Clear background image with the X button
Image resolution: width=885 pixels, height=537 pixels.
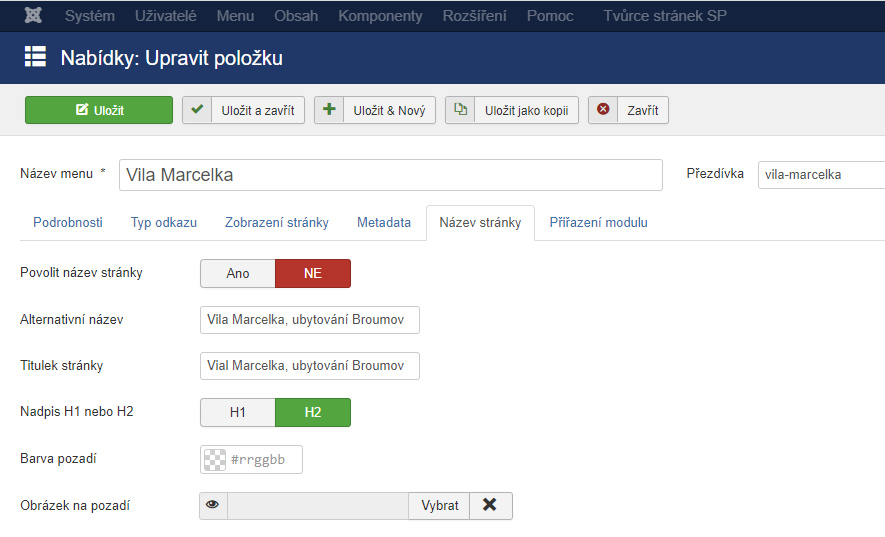pos(490,505)
